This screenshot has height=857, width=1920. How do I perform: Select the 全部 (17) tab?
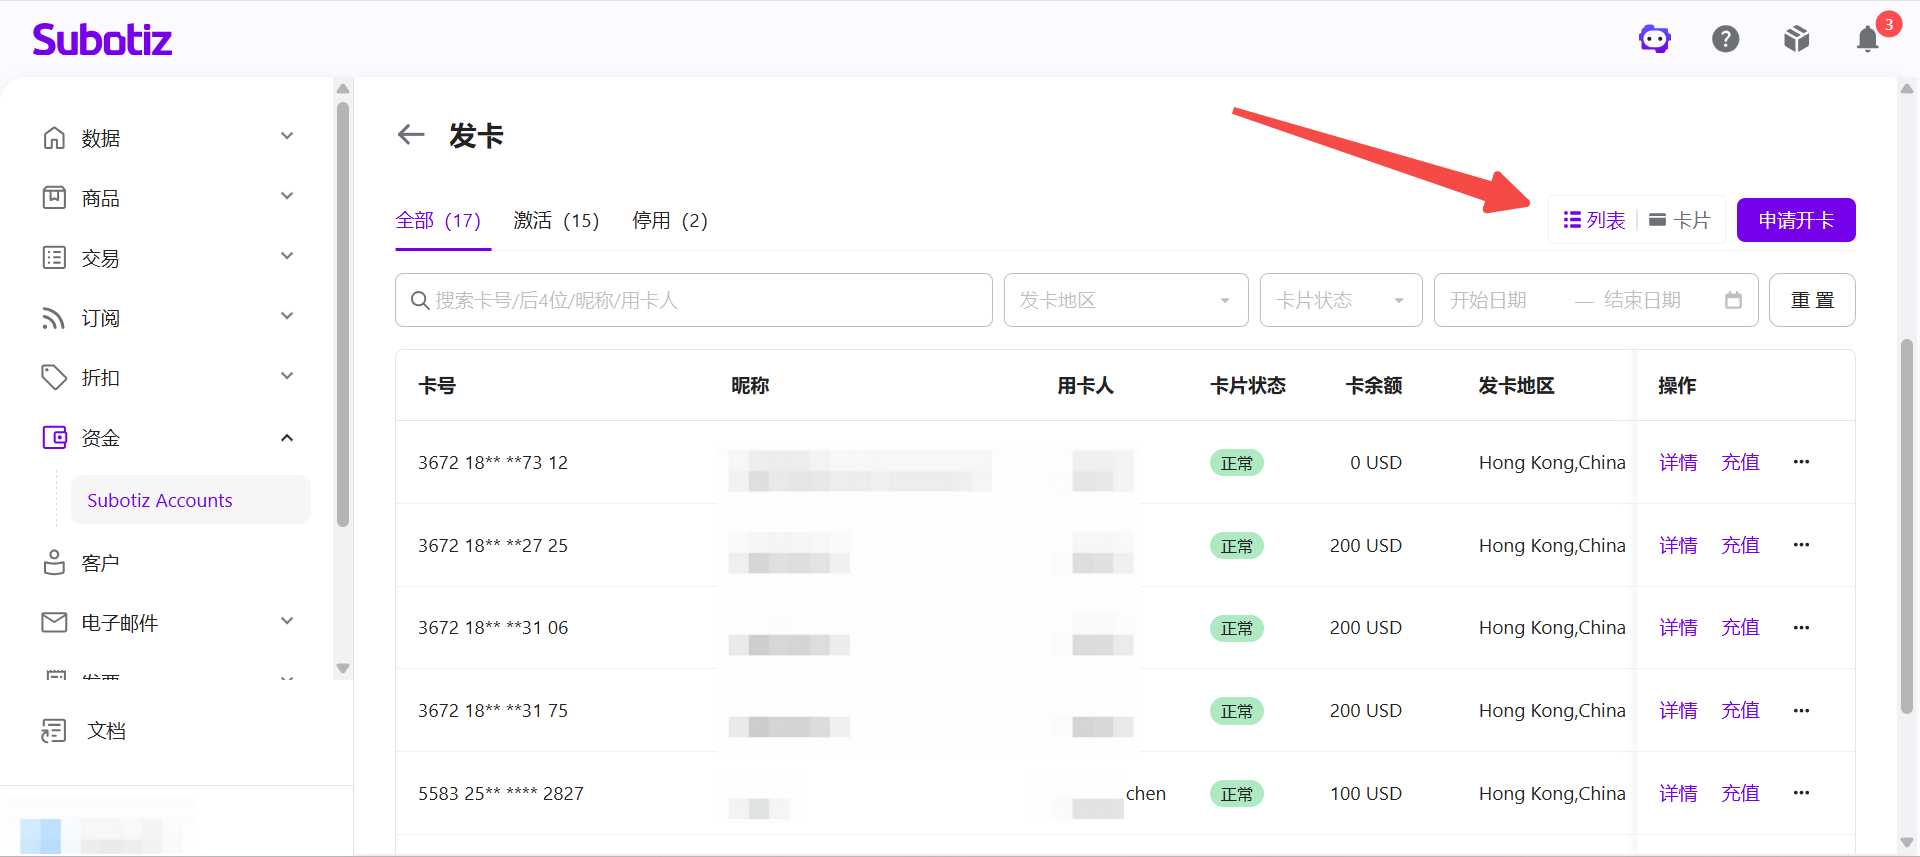point(438,220)
